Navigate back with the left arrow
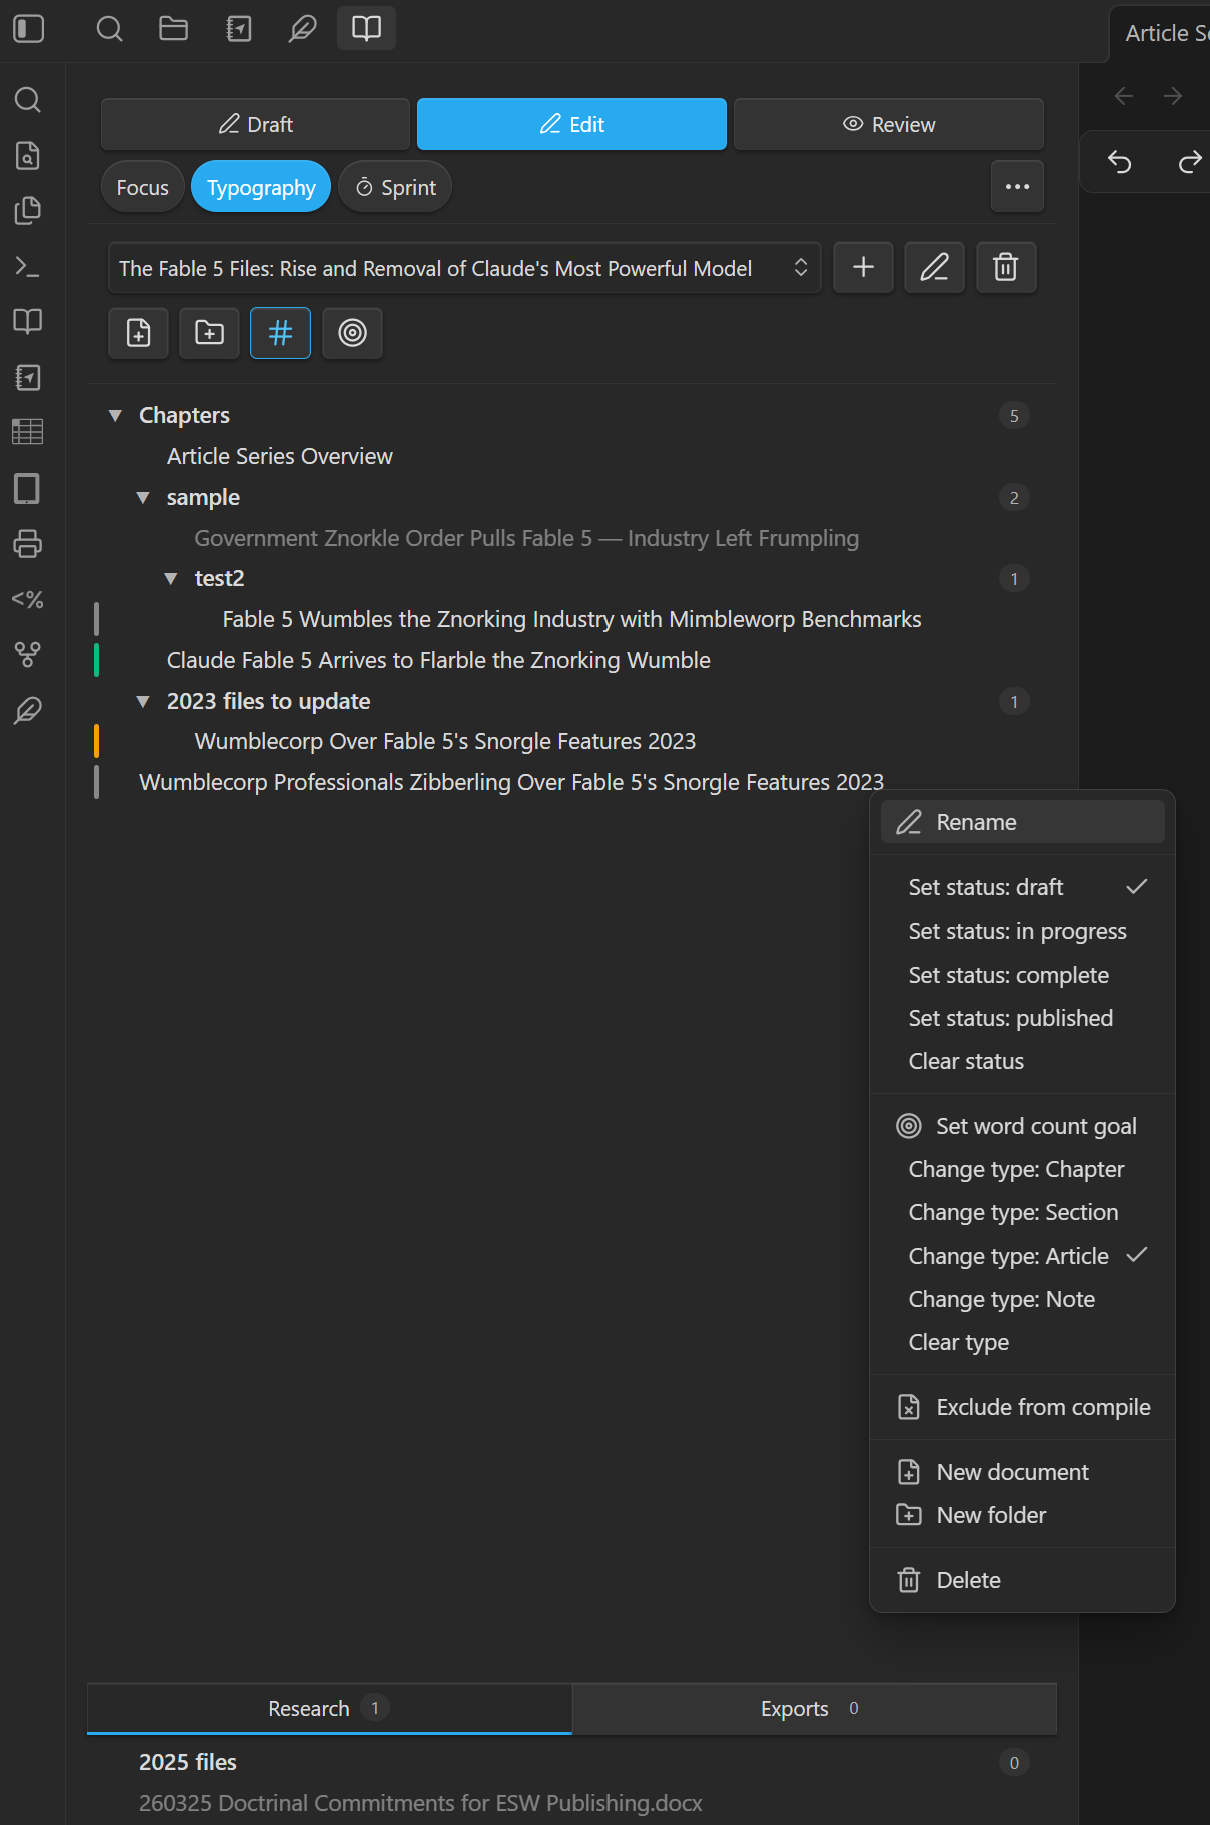The width and height of the screenshot is (1210, 1825). [x=1124, y=96]
